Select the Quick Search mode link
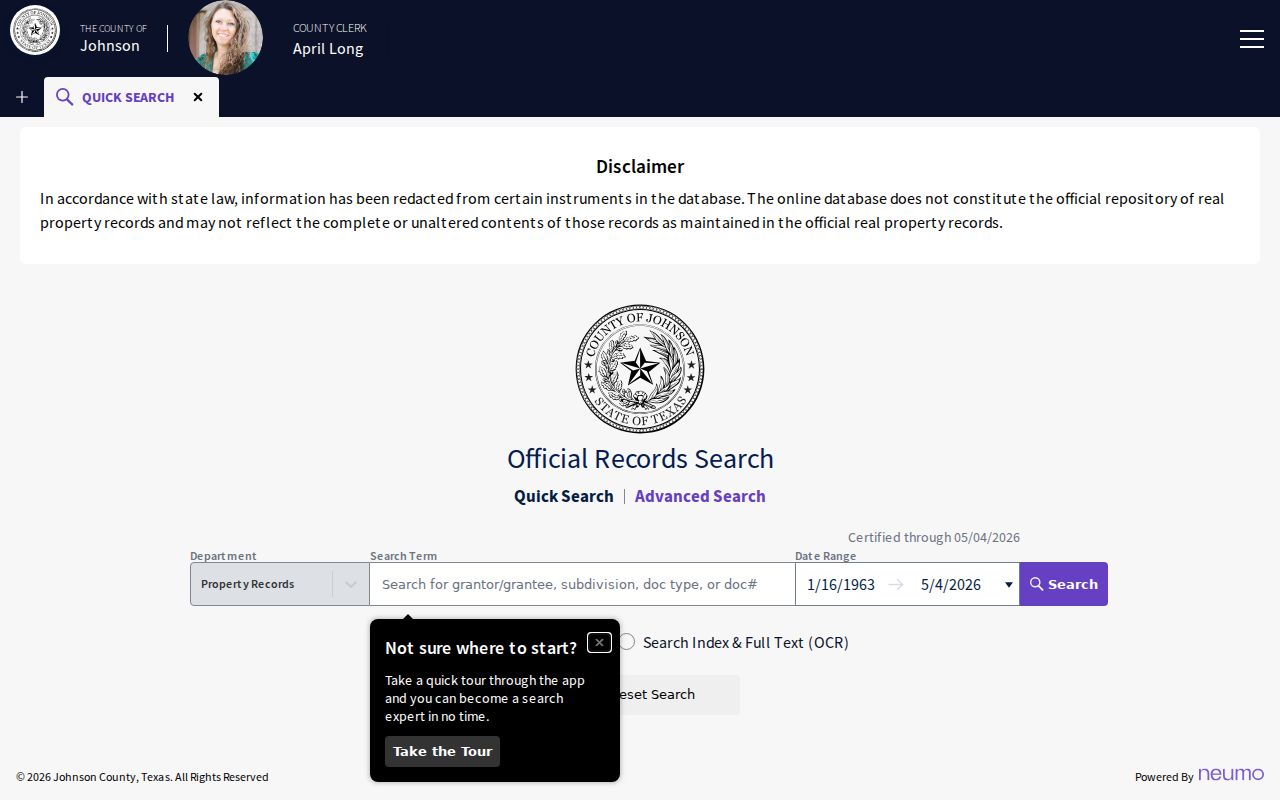This screenshot has height=800, width=1280. pos(564,496)
